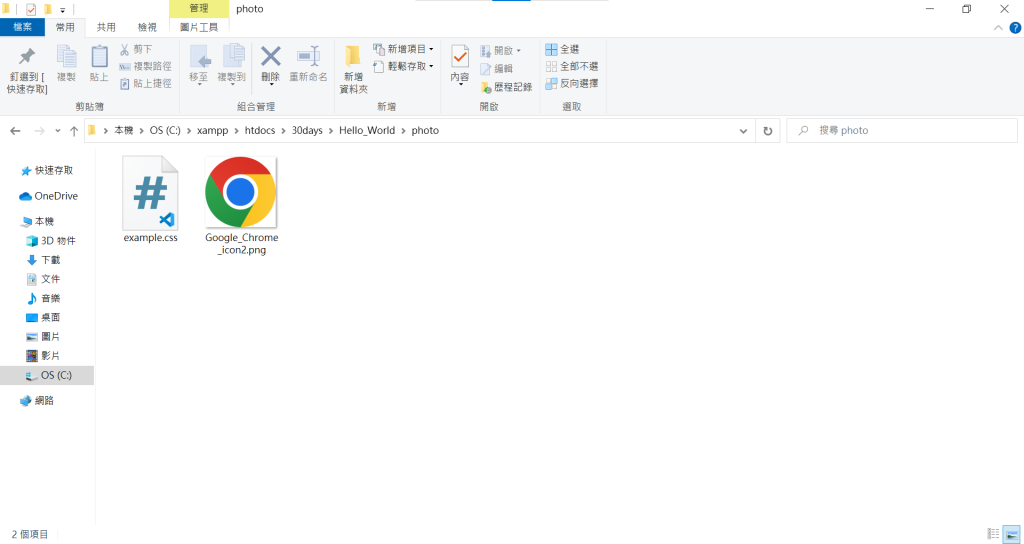Click 歷程記錄 history in the ribbon
The height and width of the screenshot is (544, 1024).
(505, 87)
